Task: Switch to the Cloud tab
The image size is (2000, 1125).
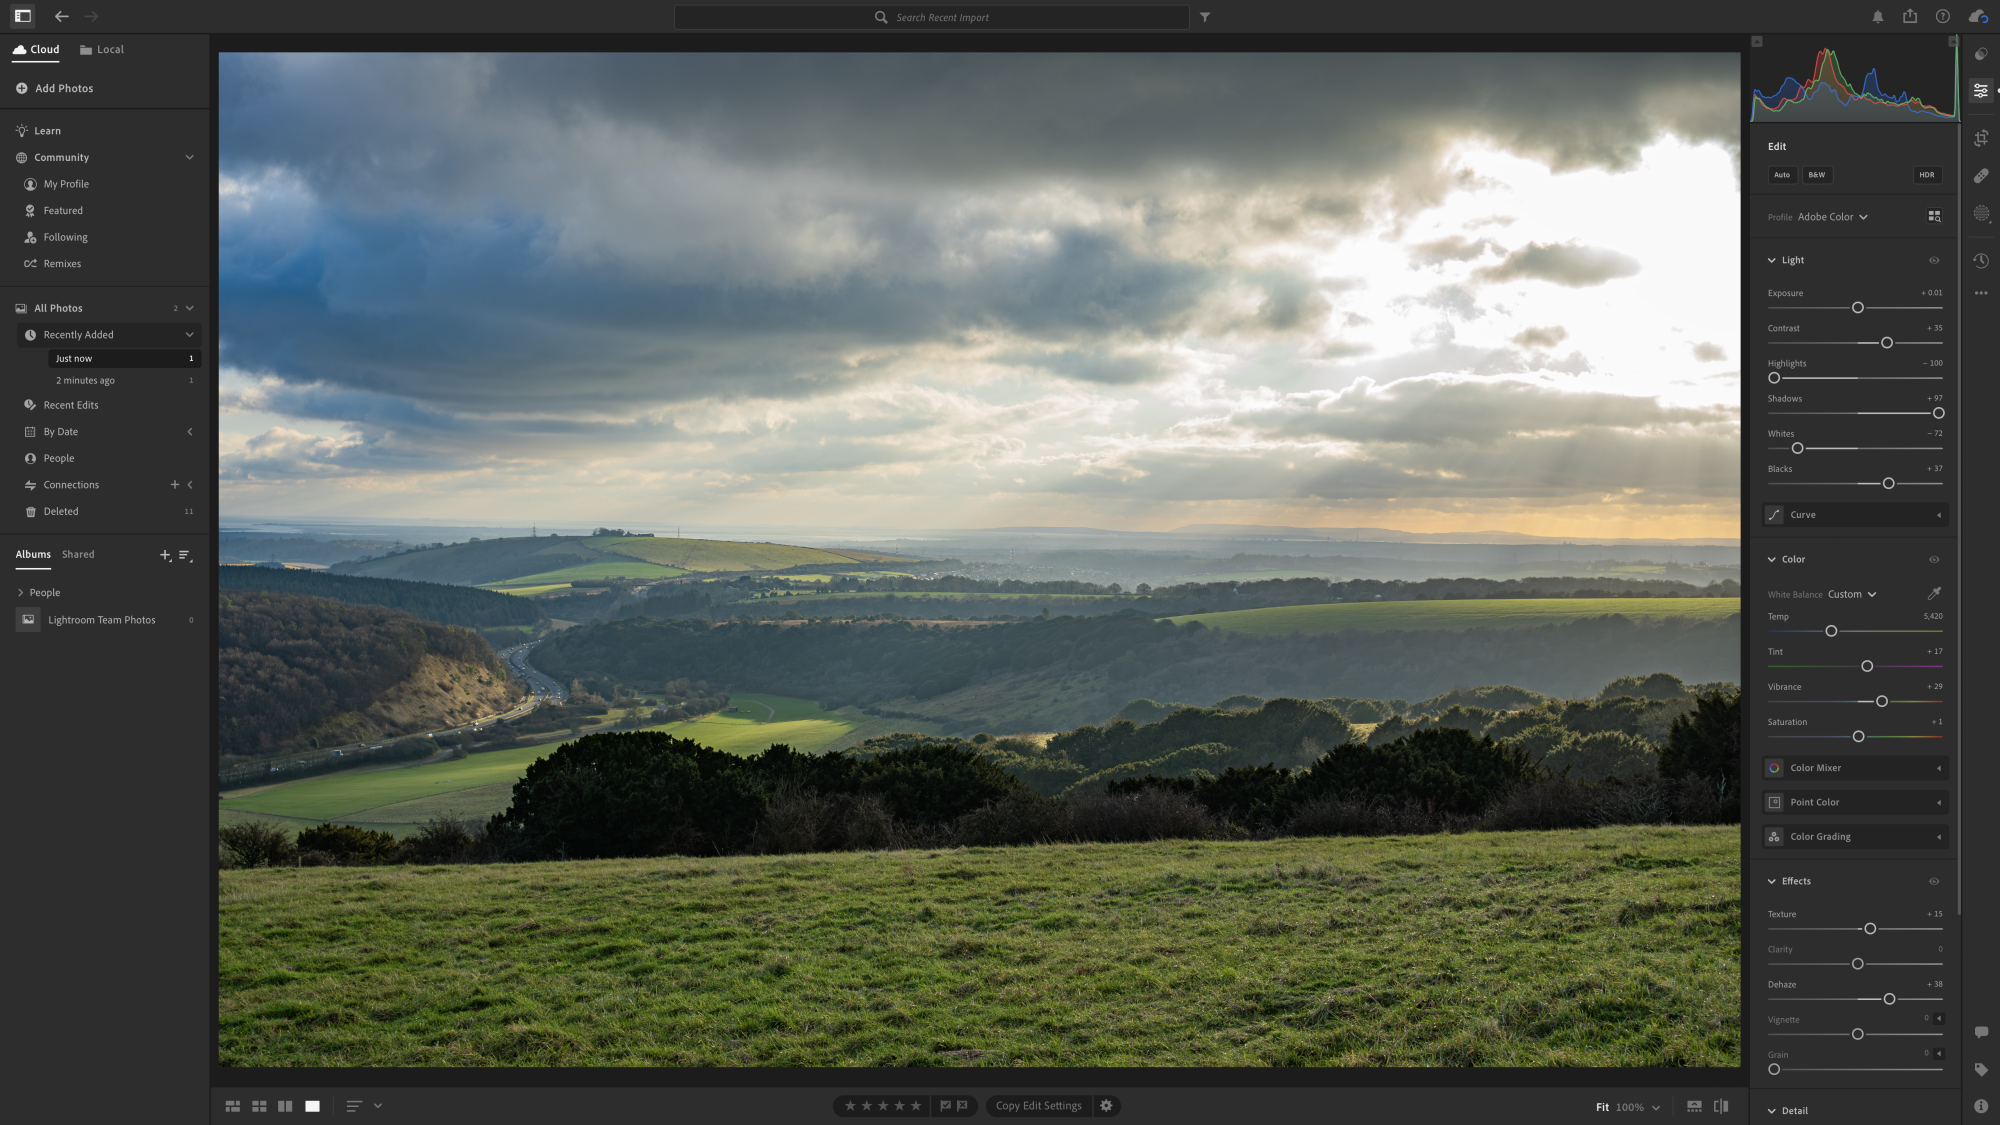Action: pyautogui.click(x=36, y=49)
